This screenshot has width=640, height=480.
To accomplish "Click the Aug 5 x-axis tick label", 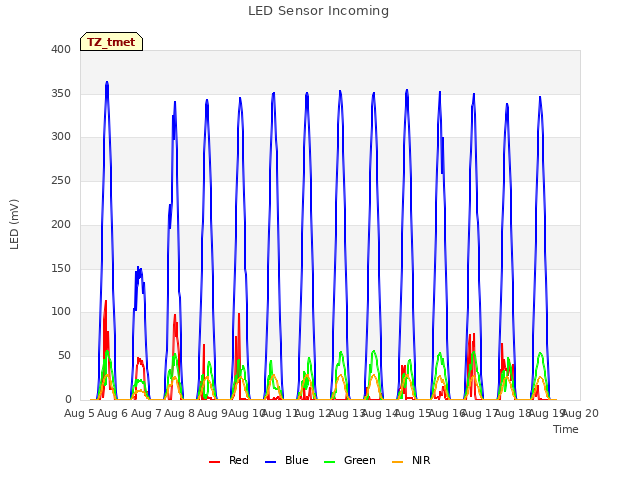I will 79,413.
